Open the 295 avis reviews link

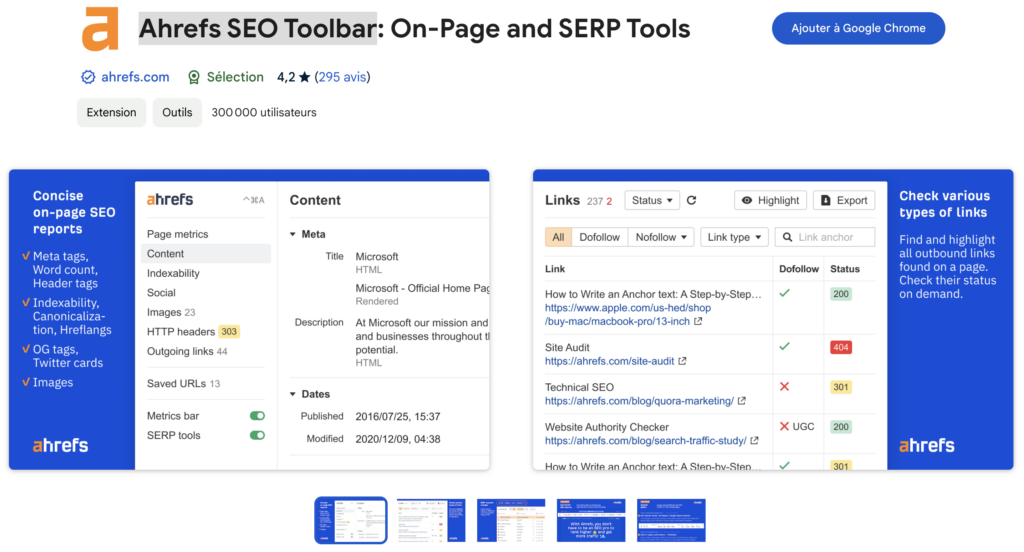click(342, 77)
